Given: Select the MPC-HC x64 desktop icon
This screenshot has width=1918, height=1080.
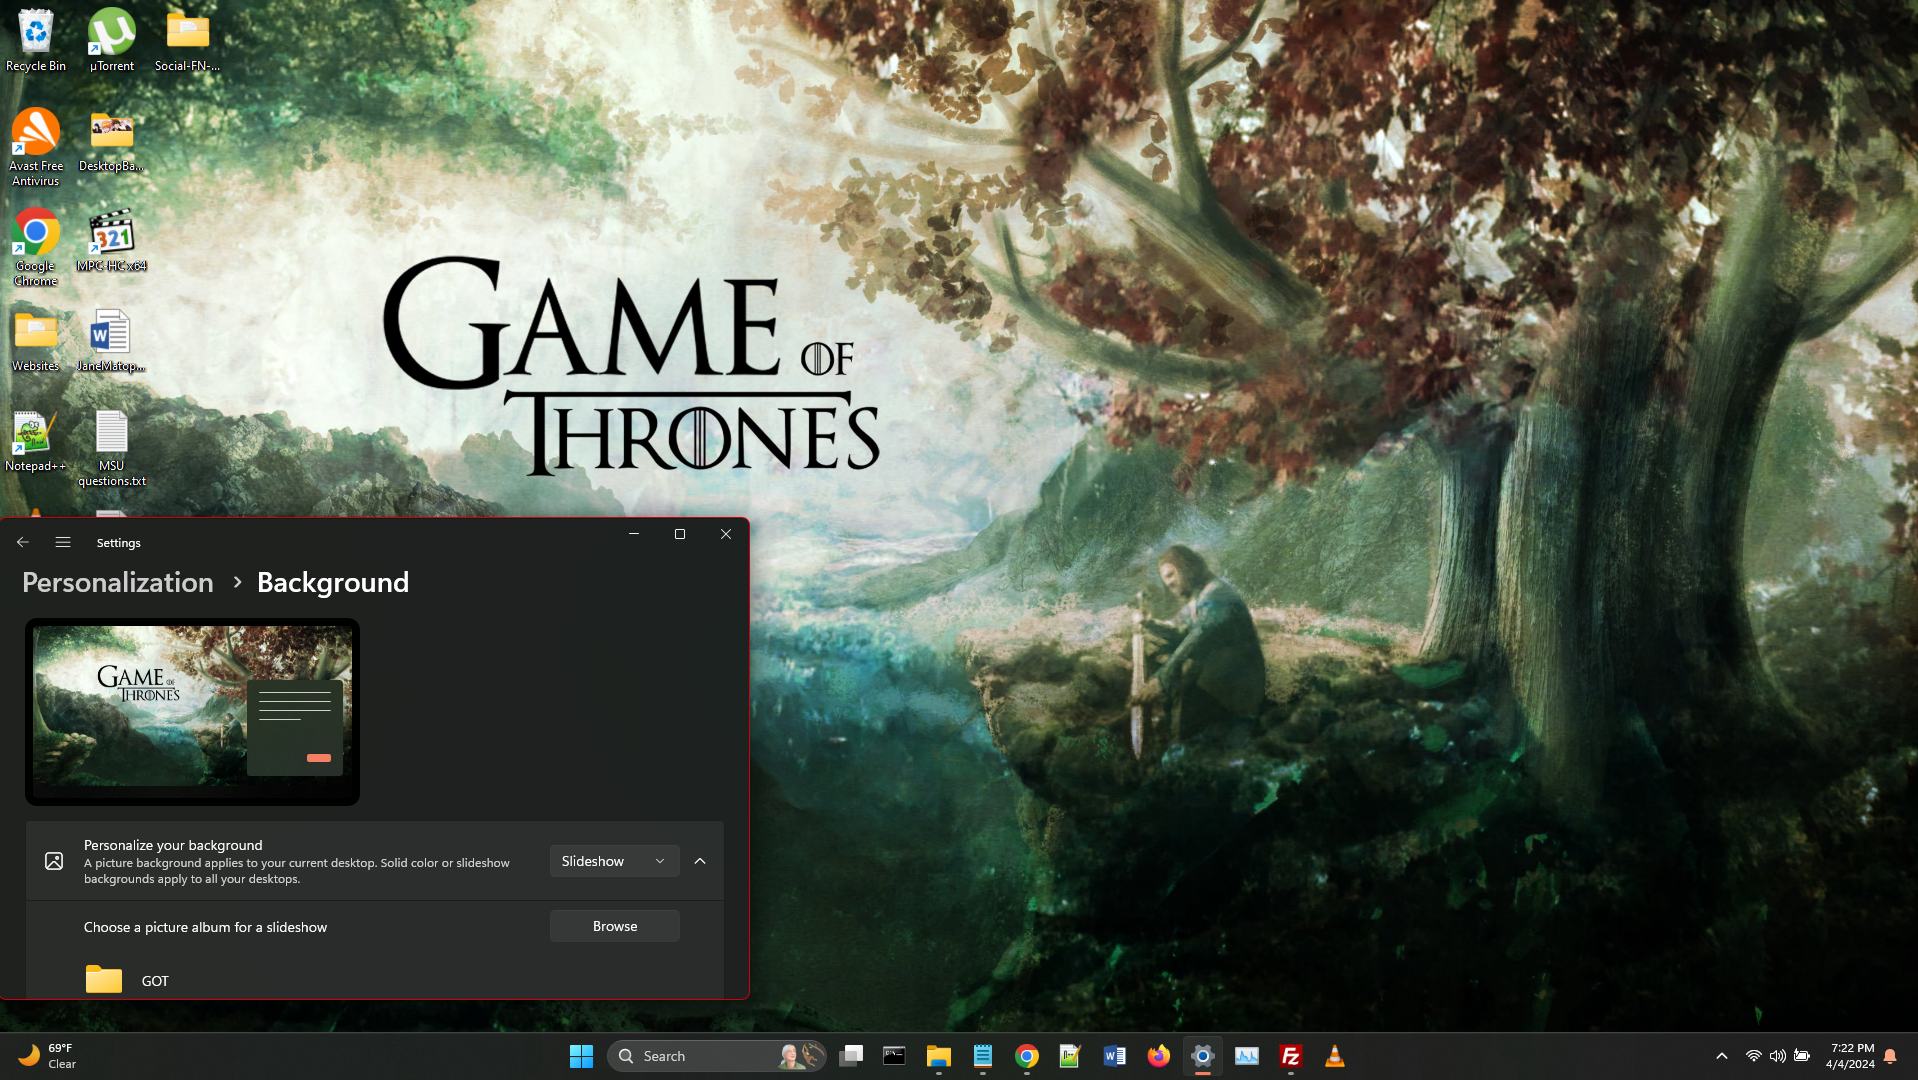Looking at the screenshot, I should pyautogui.click(x=111, y=240).
